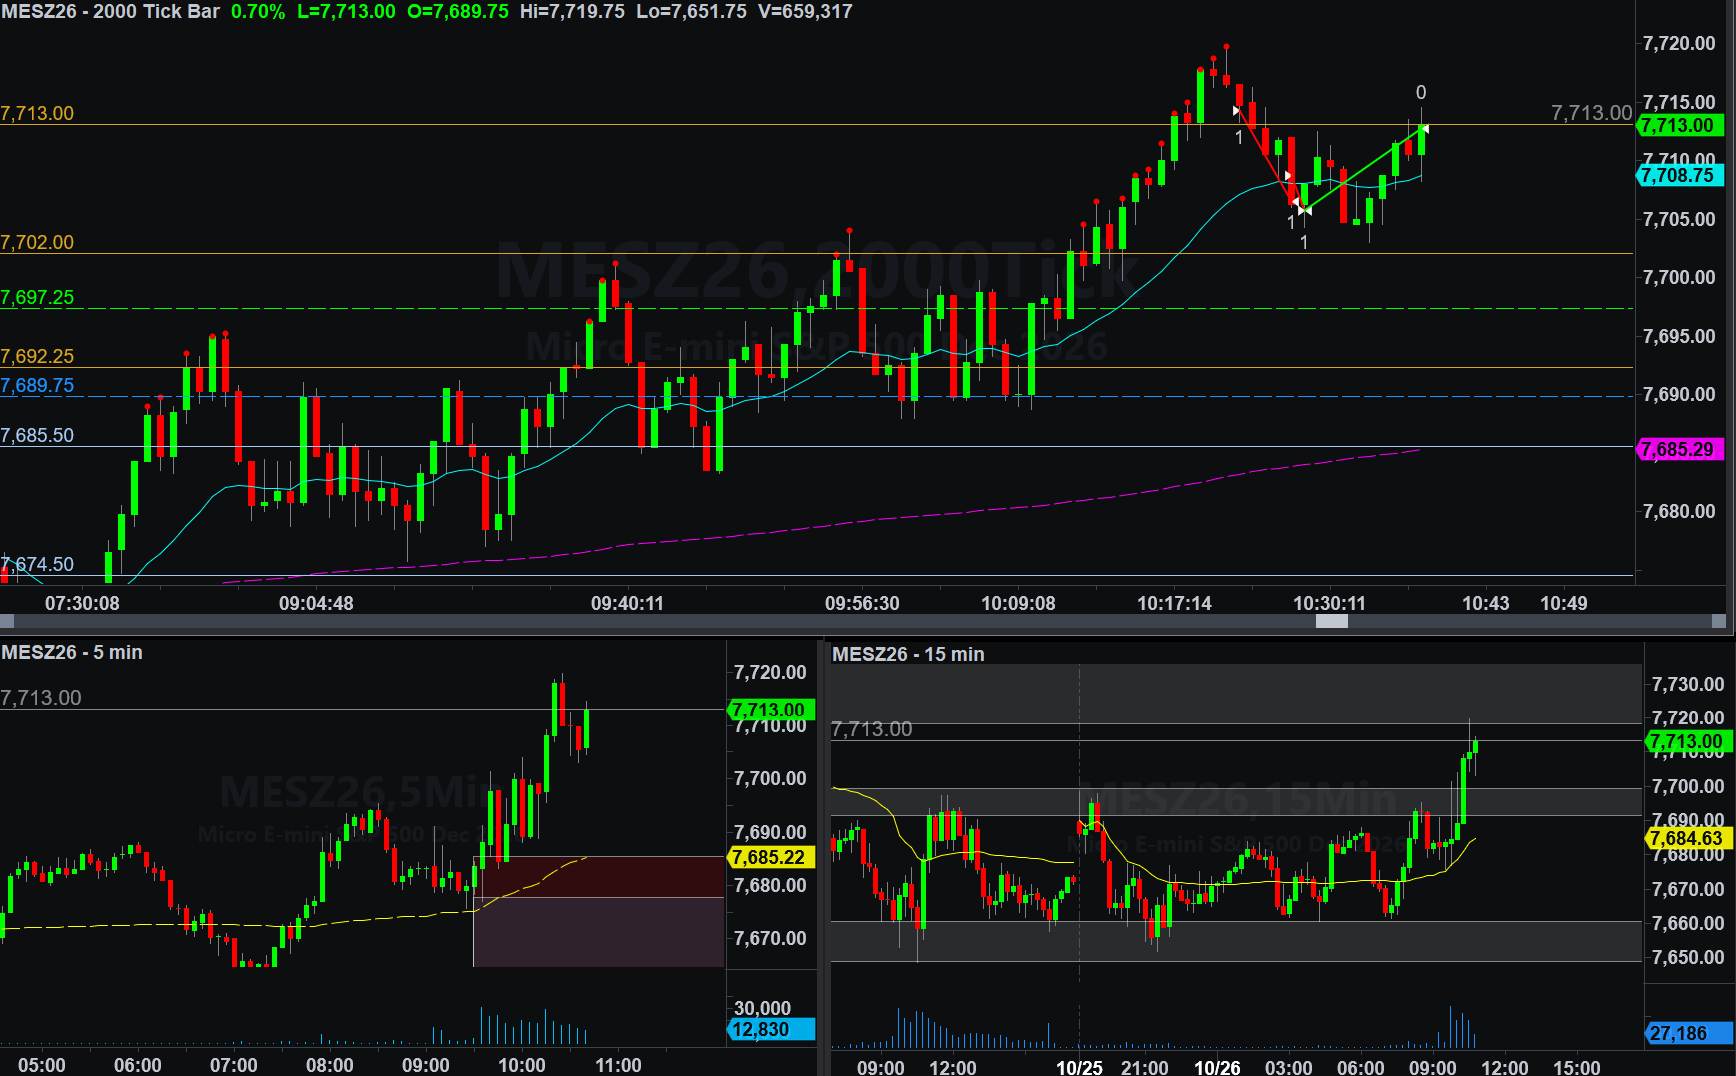Click the O=7,689.75 open readout in header
This screenshot has height=1076, width=1736.
tap(458, 12)
